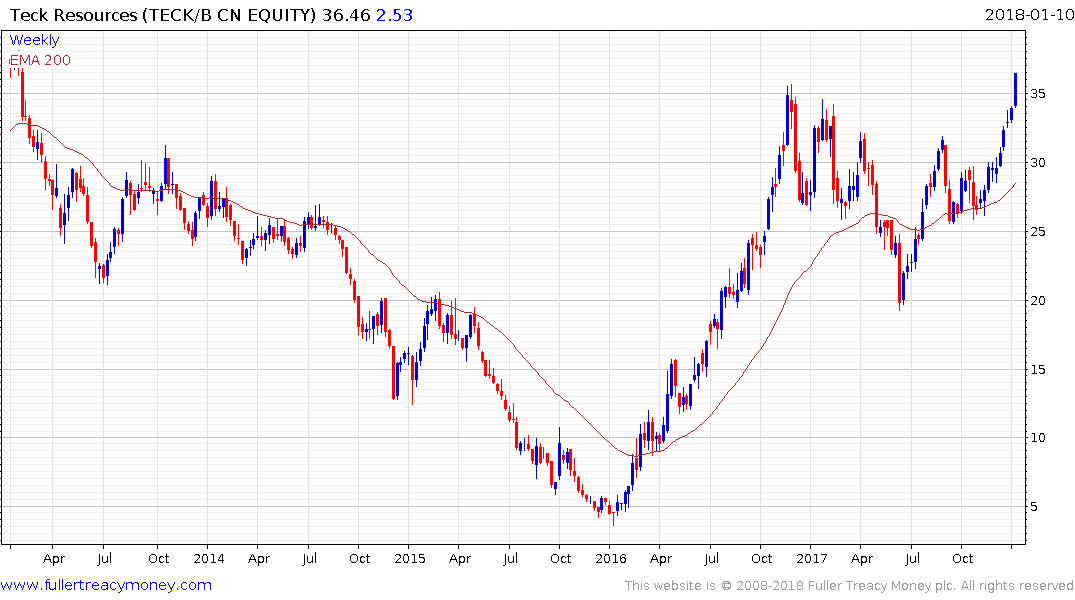This screenshot has height=600, width=1075.
Task: Click the EMA 200 legend label
Action: (40, 60)
